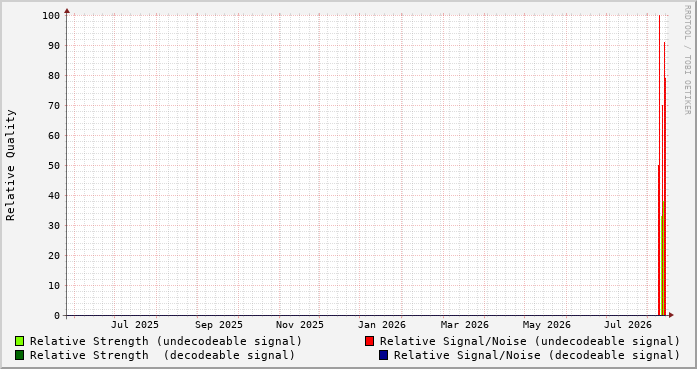Click the light green undecodeable strength swatch
The image size is (697, 369).
(19, 341)
